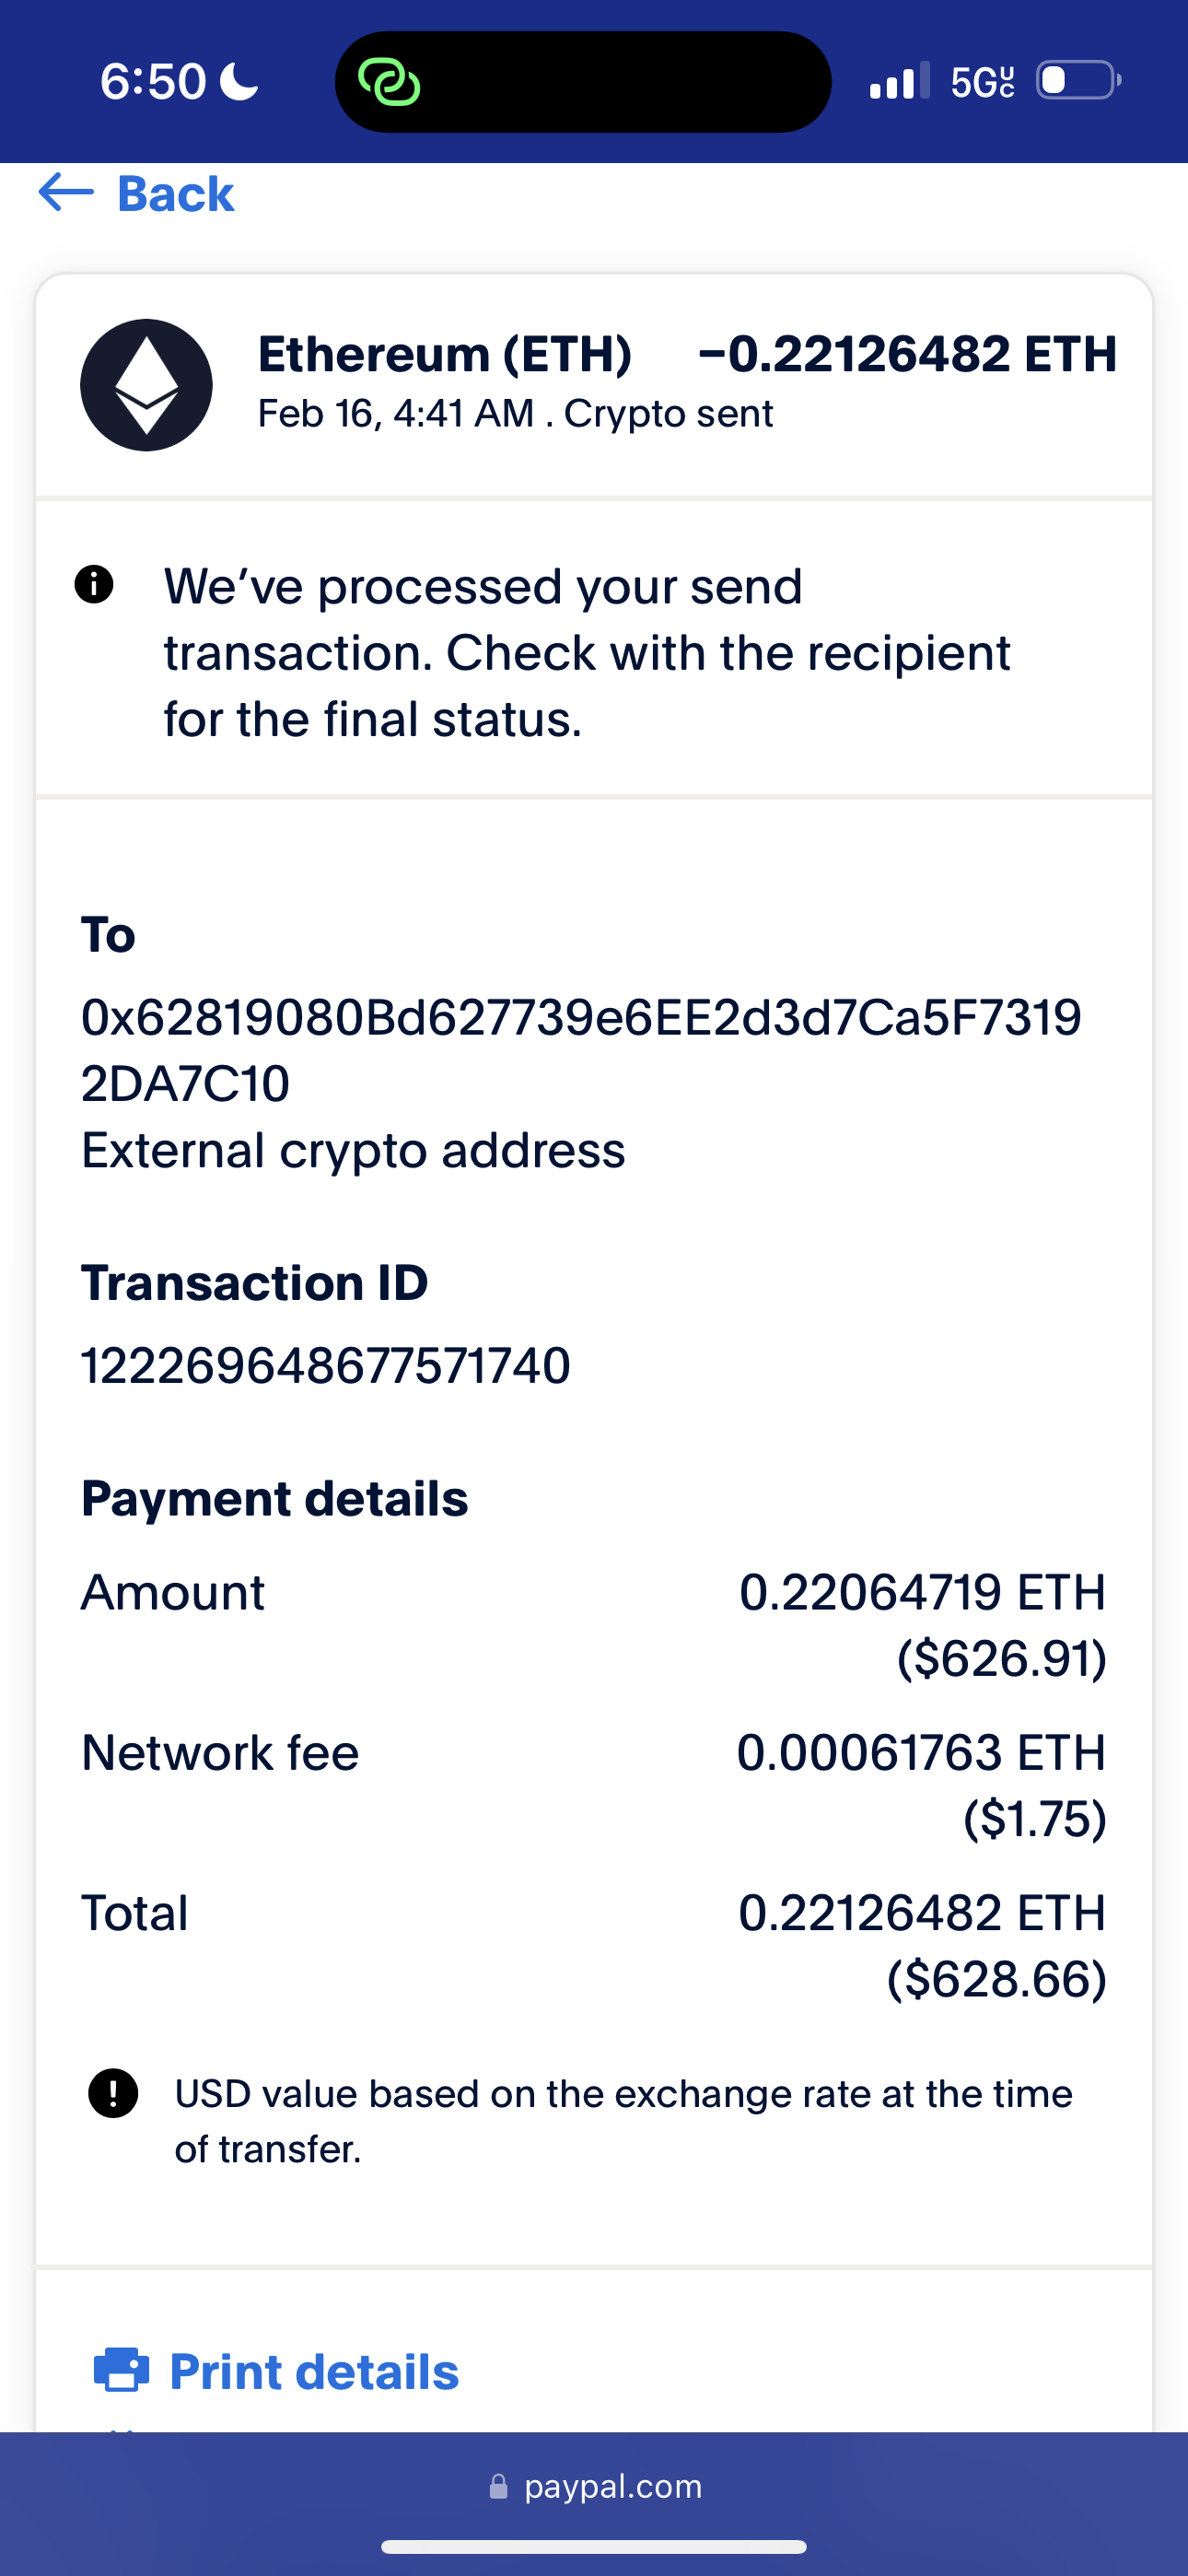Tap the moon Focus icon in status bar
1188x2576 pixels.
pos(239,81)
